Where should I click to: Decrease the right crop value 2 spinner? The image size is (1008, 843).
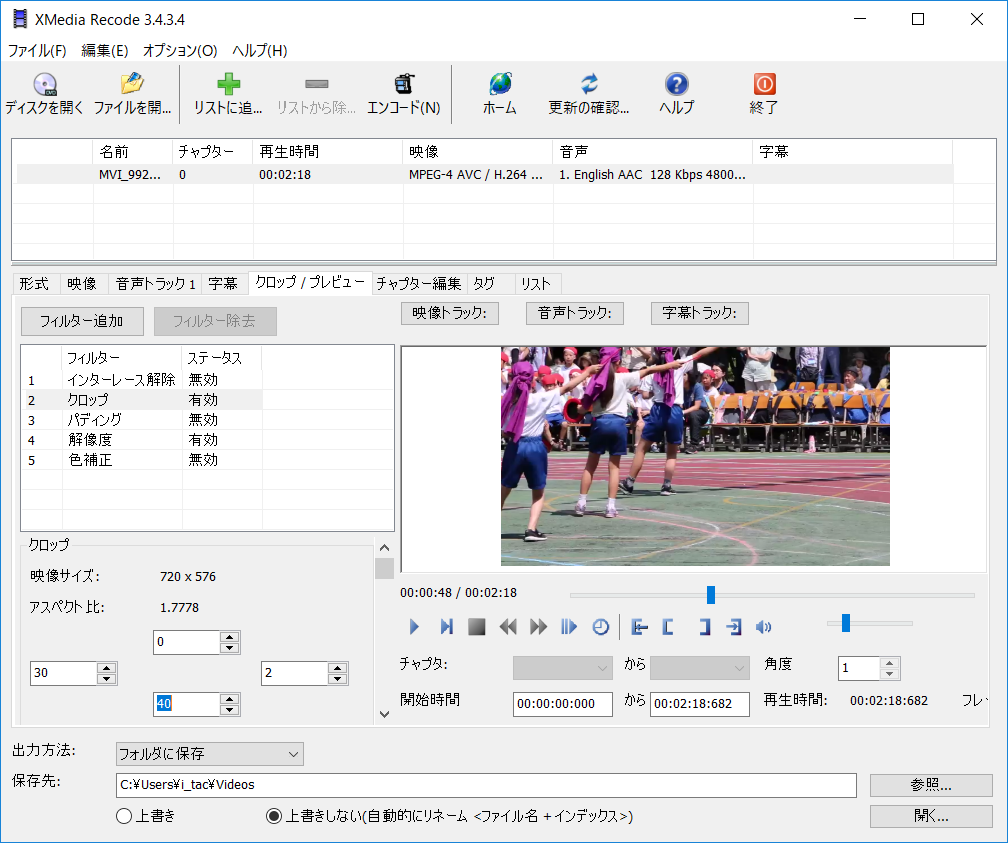(338, 679)
